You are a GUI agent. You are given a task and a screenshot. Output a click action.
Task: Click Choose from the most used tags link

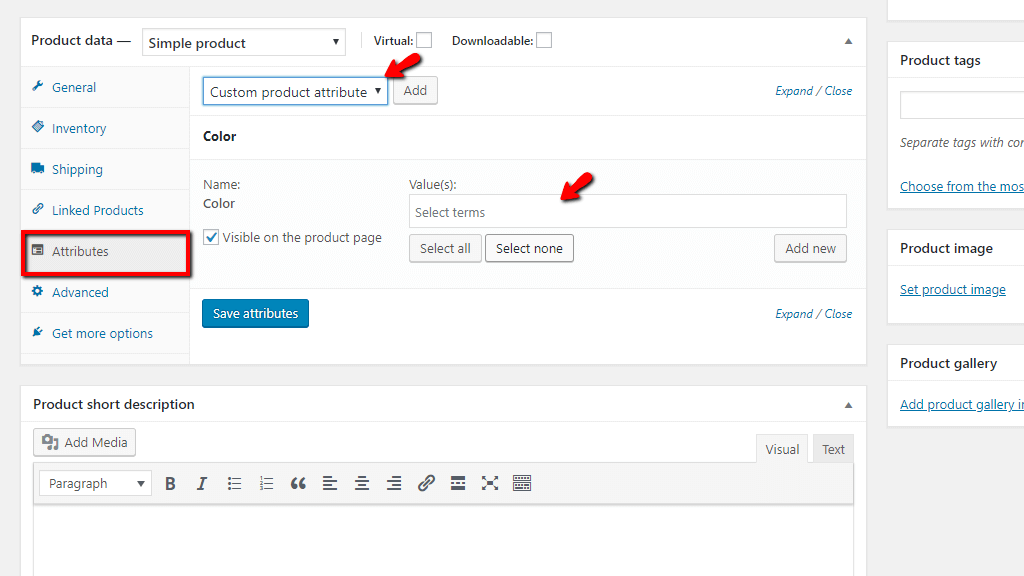click(x=961, y=186)
